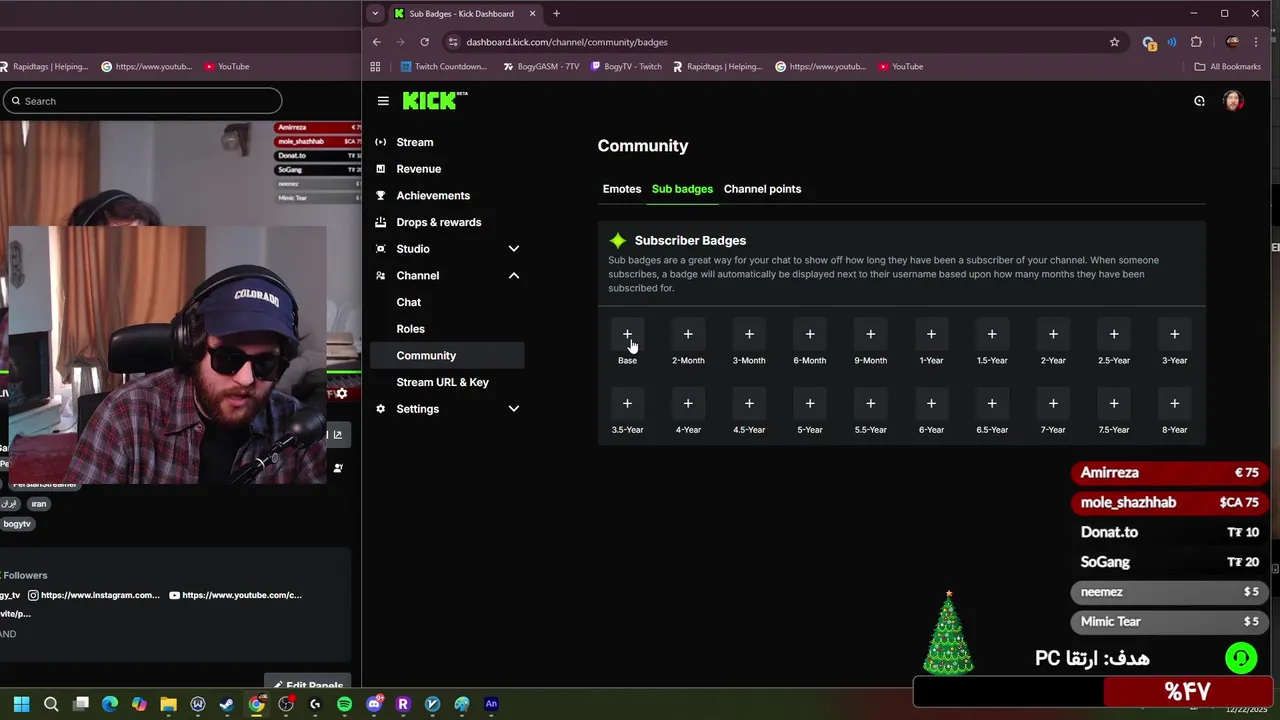The width and height of the screenshot is (1280, 720).
Task: Add the 5-Year subscriber badge
Action: tap(810, 403)
